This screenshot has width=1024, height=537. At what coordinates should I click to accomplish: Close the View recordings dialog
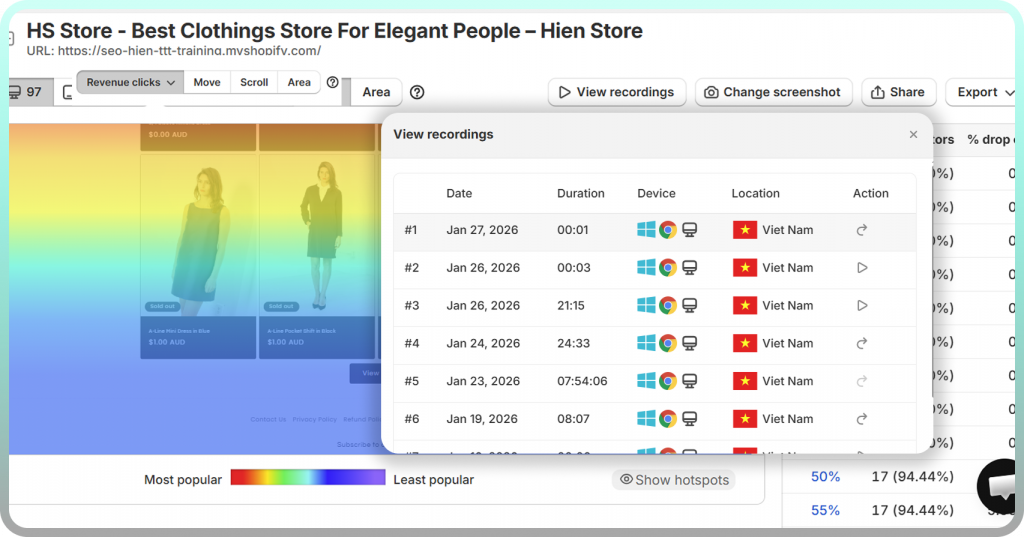913,134
